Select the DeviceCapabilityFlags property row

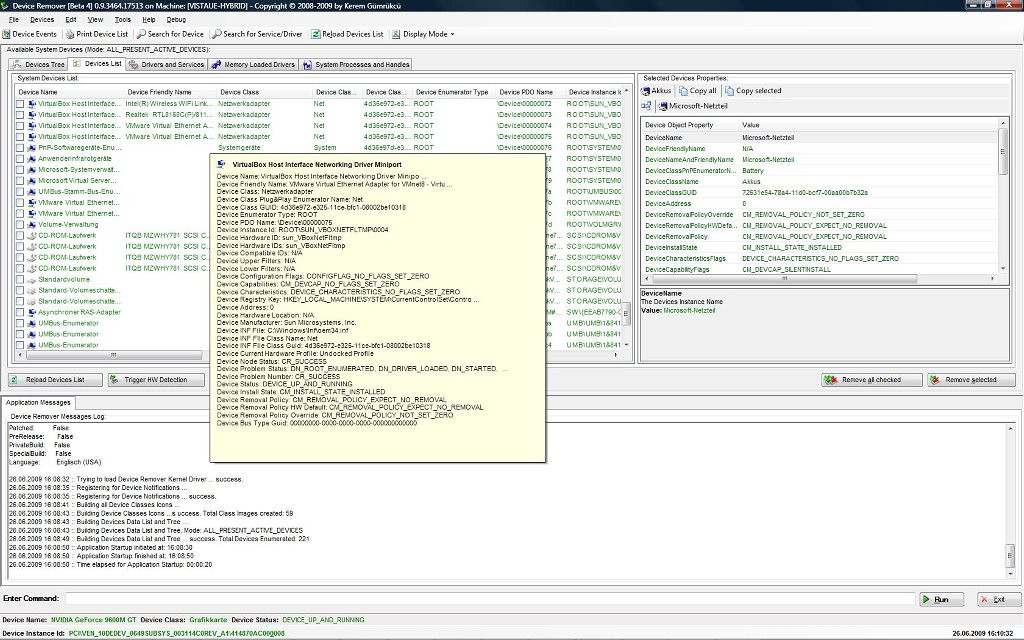click(x=820, y=269)
